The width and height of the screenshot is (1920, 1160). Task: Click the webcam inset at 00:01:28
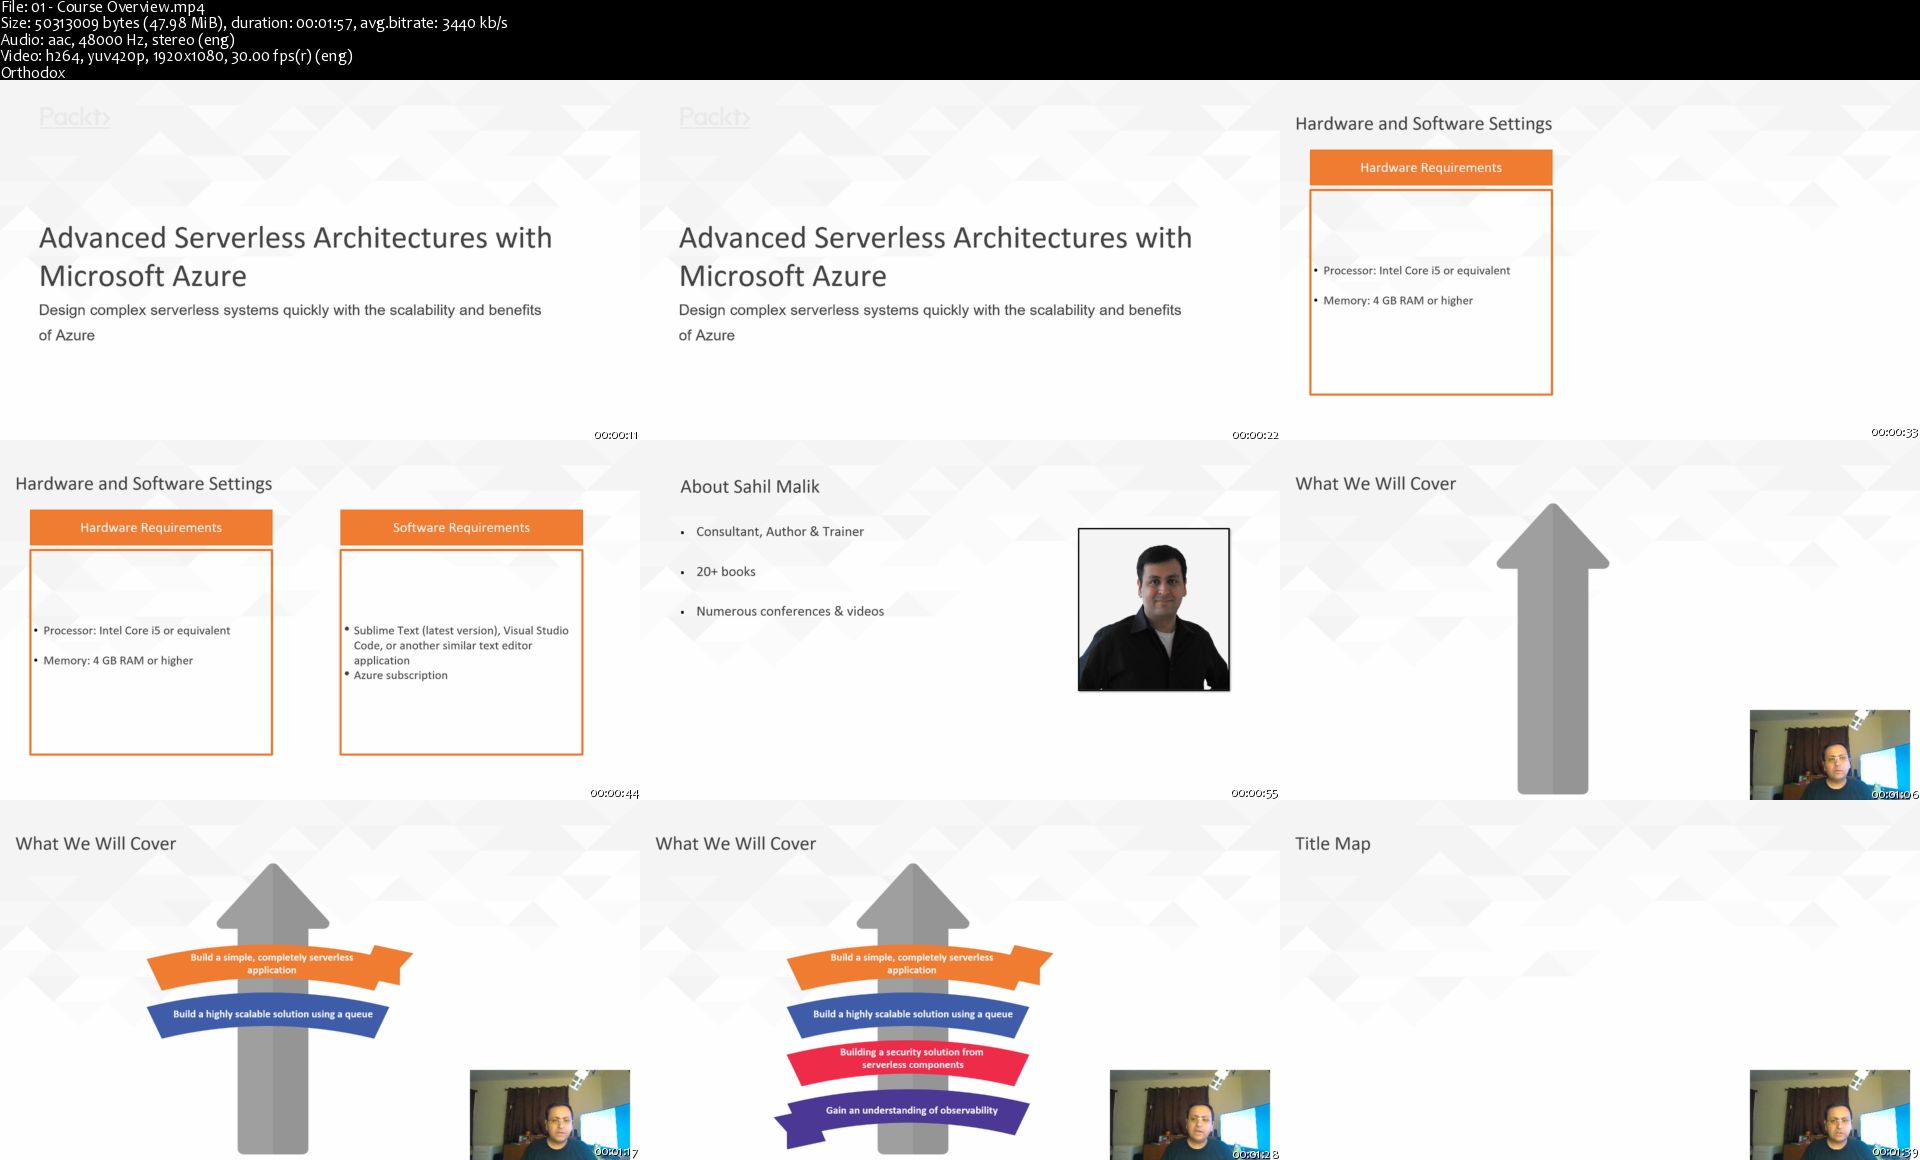(1190, 1114)
